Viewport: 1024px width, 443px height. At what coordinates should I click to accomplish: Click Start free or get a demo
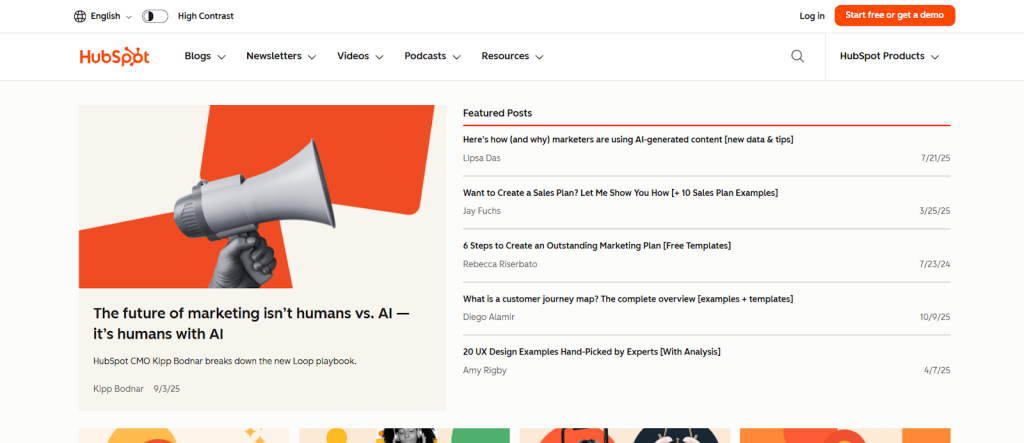pos(895,16)
